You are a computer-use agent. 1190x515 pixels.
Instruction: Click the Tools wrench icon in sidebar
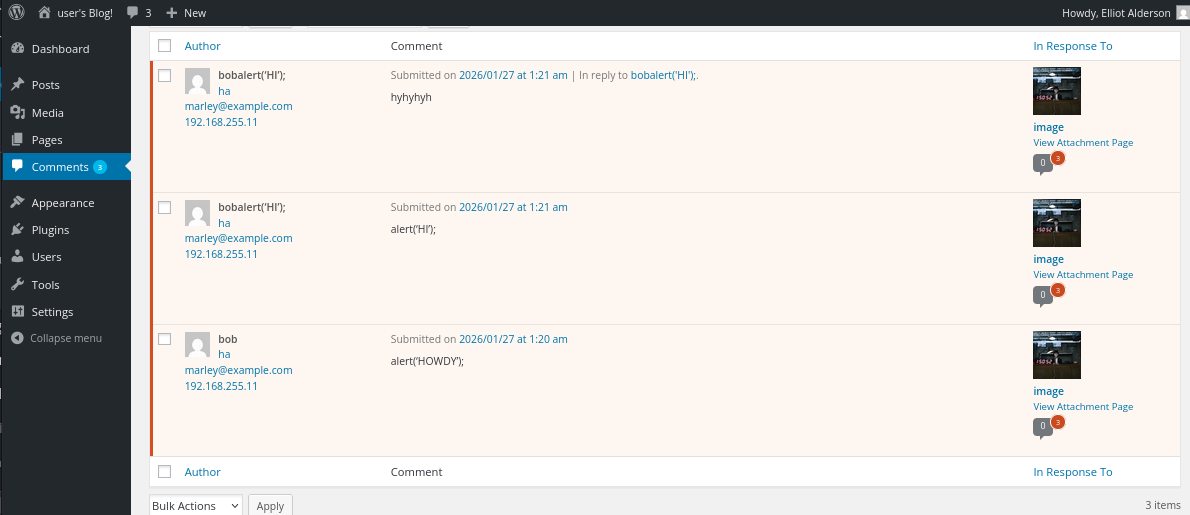click(x=18, y=285)
